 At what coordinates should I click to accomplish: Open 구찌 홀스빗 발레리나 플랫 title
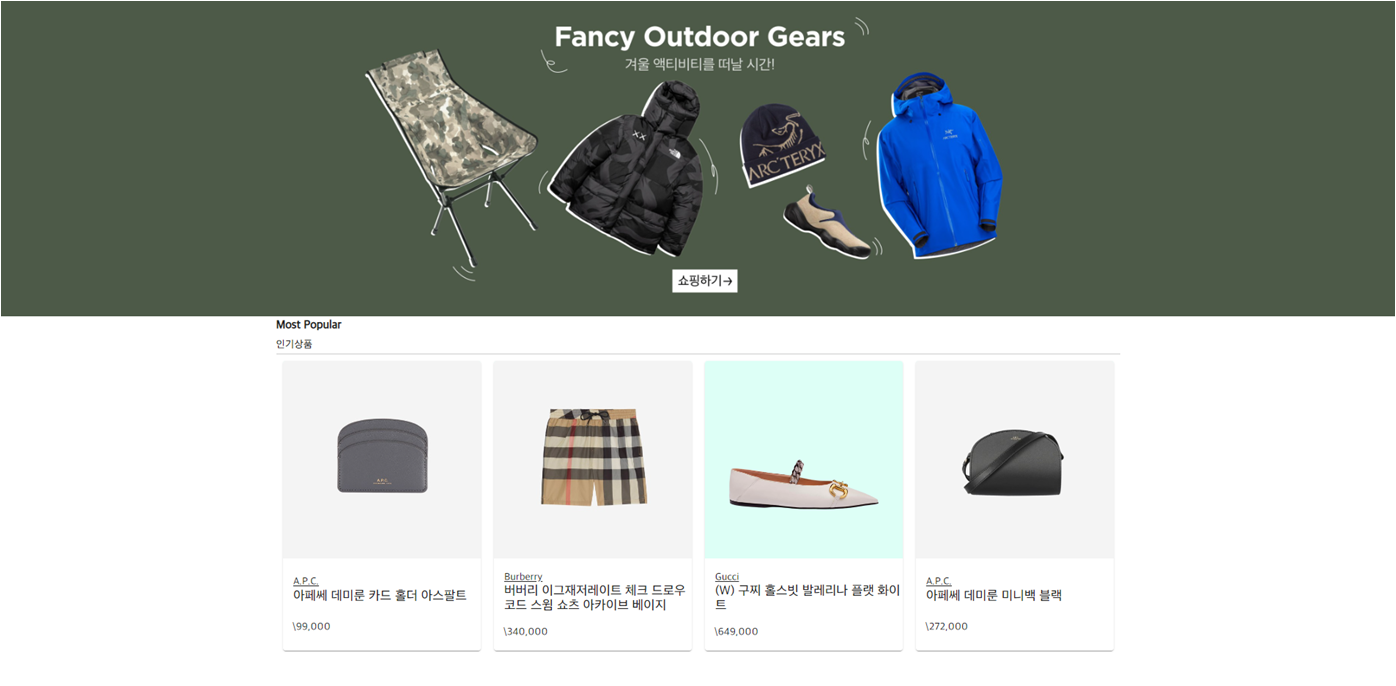(x=807, y=598)
